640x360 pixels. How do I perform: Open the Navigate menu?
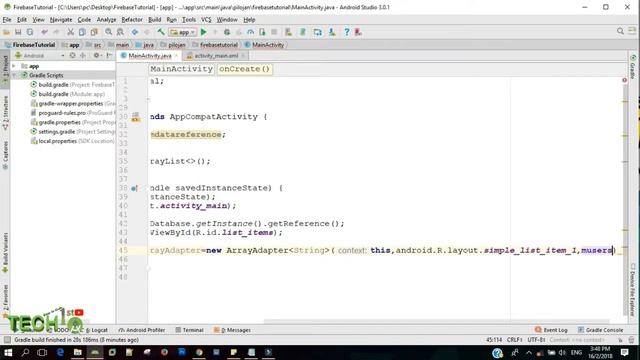click(61, 20)
